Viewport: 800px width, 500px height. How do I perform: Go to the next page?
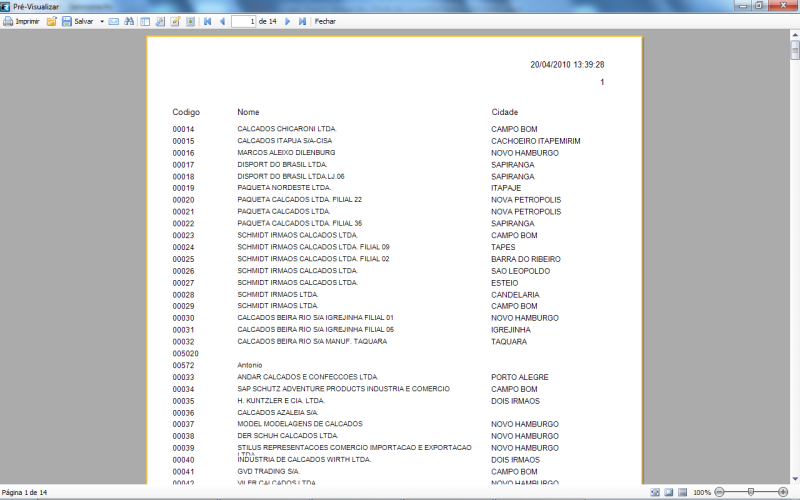pyautogui.click(x=287, y=21)
